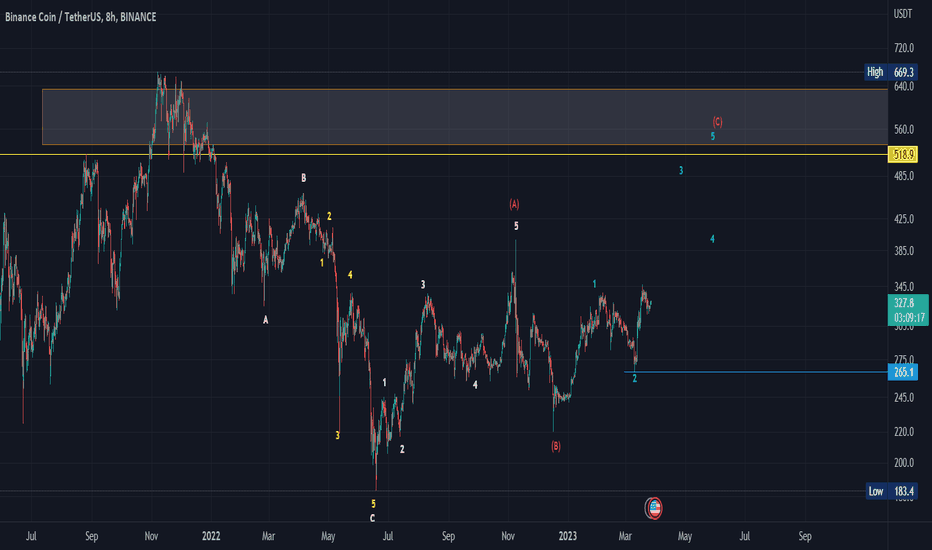This screenshot has height=550, width=932.
Task: Select the yellow 518.9 price axis label
Action: (903, 155)
